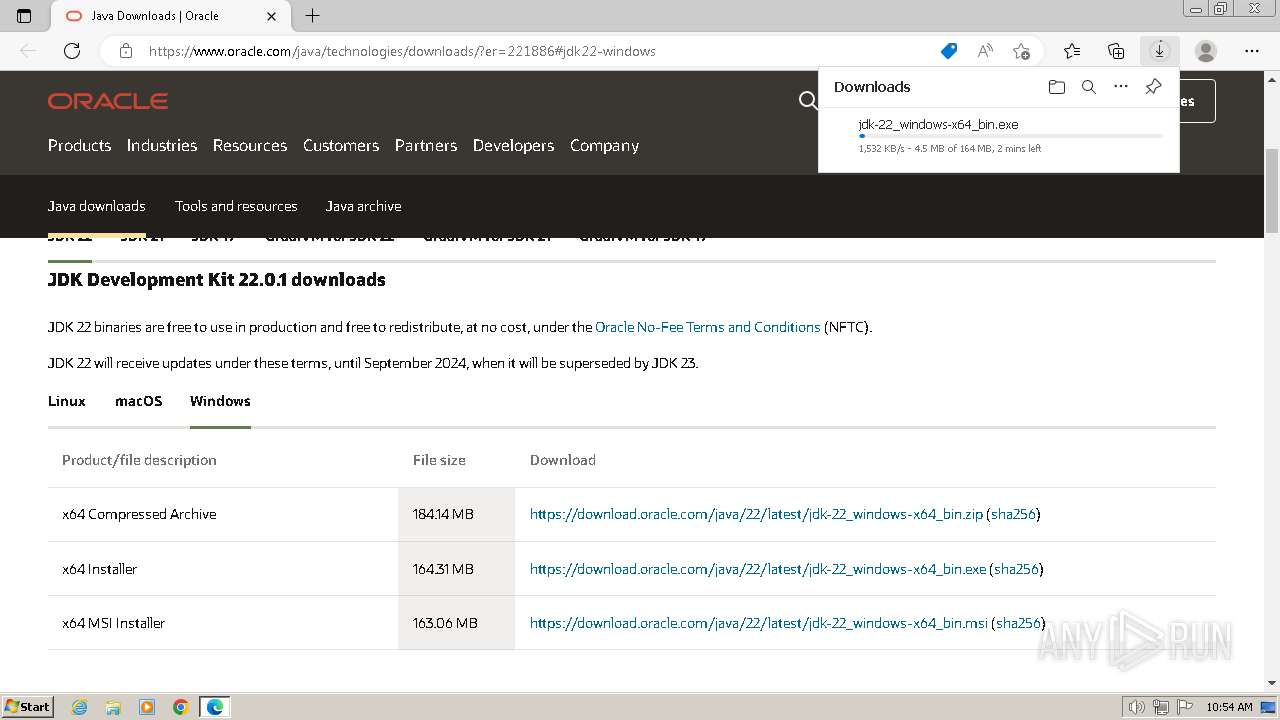Pin the Downloads panel

click(1153, 87)
